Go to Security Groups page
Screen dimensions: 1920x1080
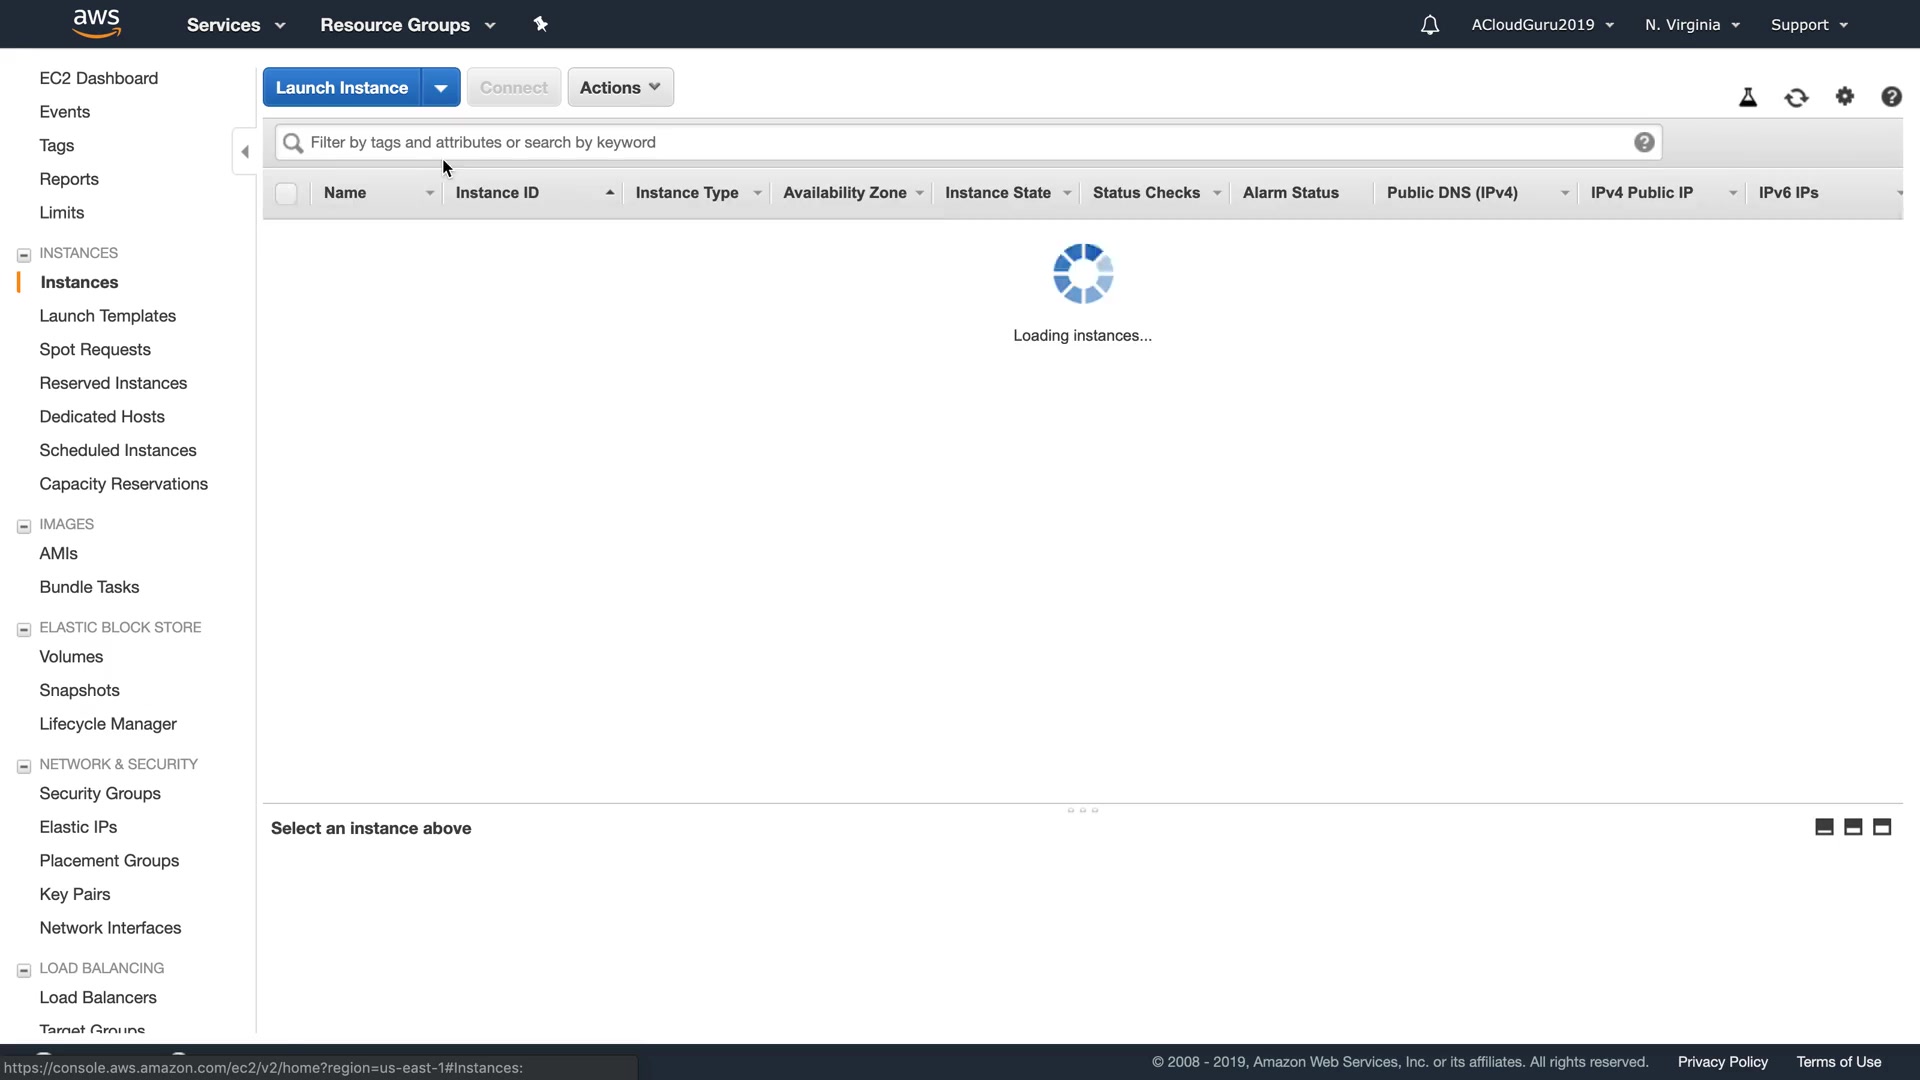[x=100, y=793]
